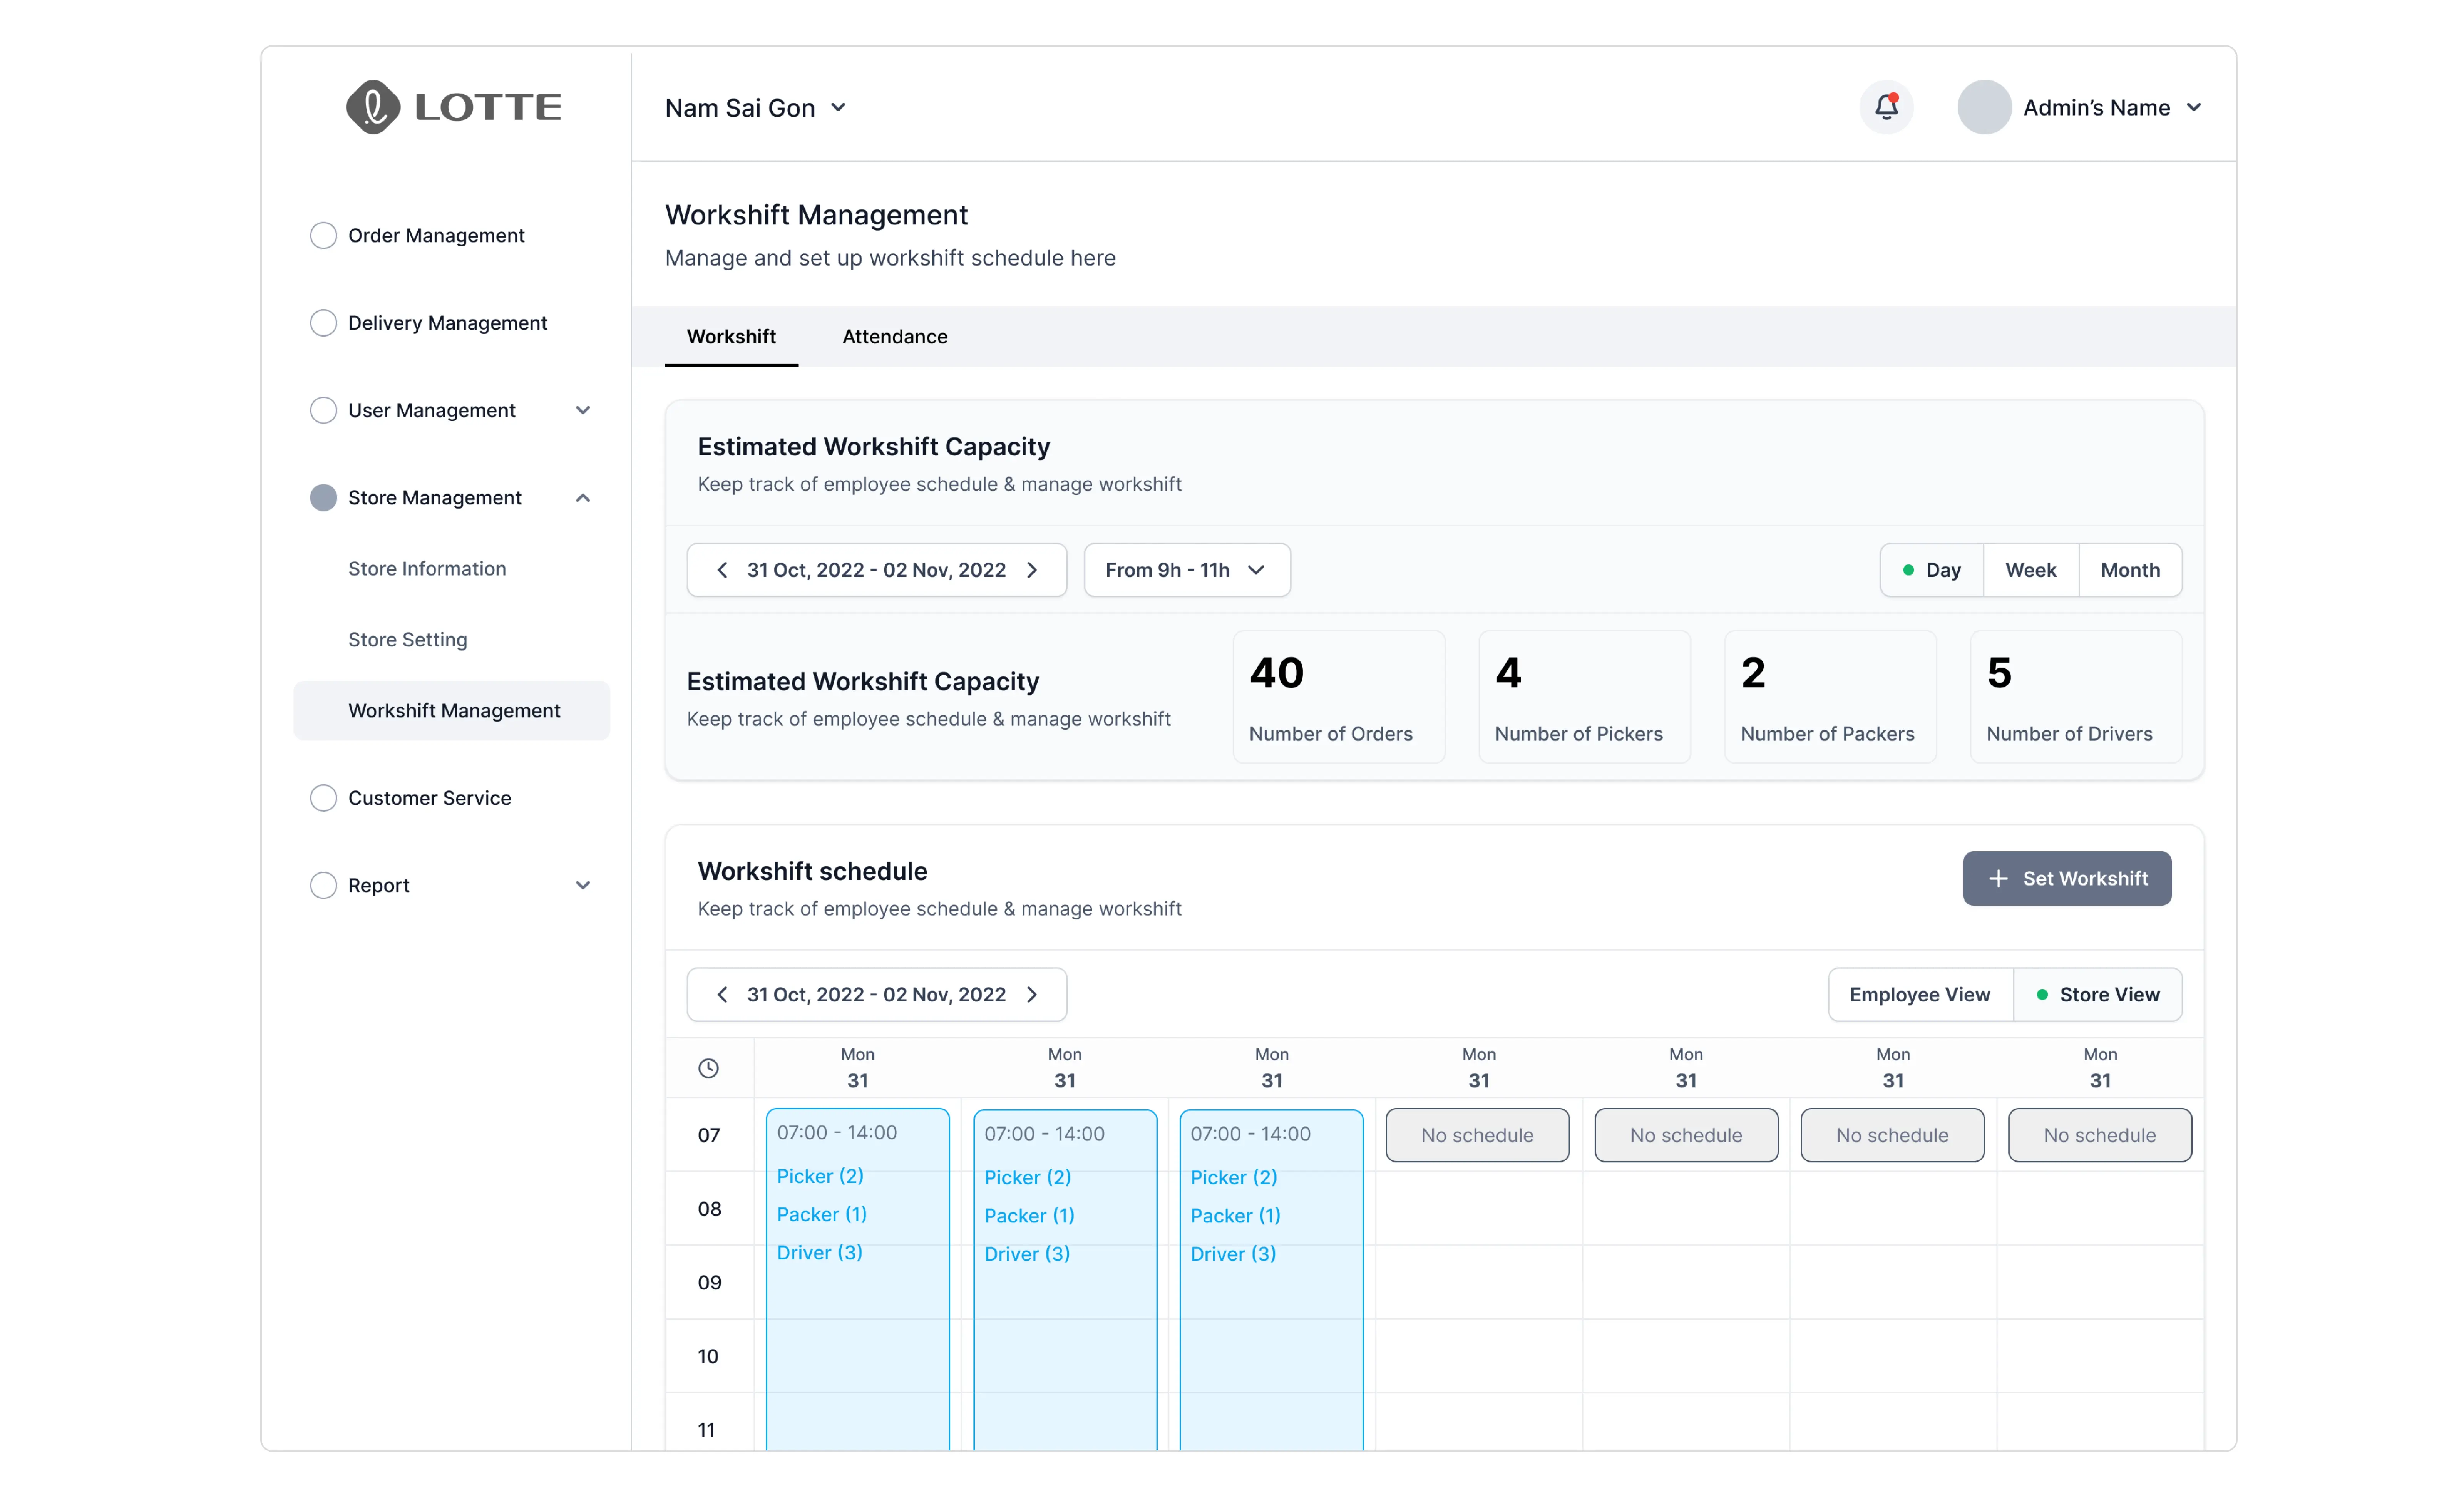Click the Set Workshift button

2067,879
